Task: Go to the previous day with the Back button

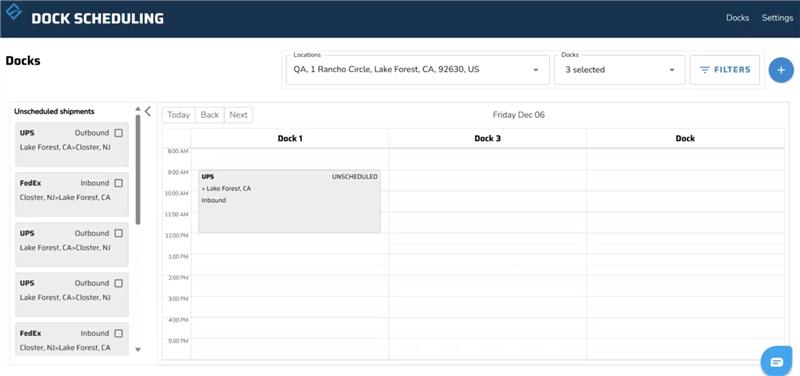Action: pyautogui.click(x=210, y=115)
